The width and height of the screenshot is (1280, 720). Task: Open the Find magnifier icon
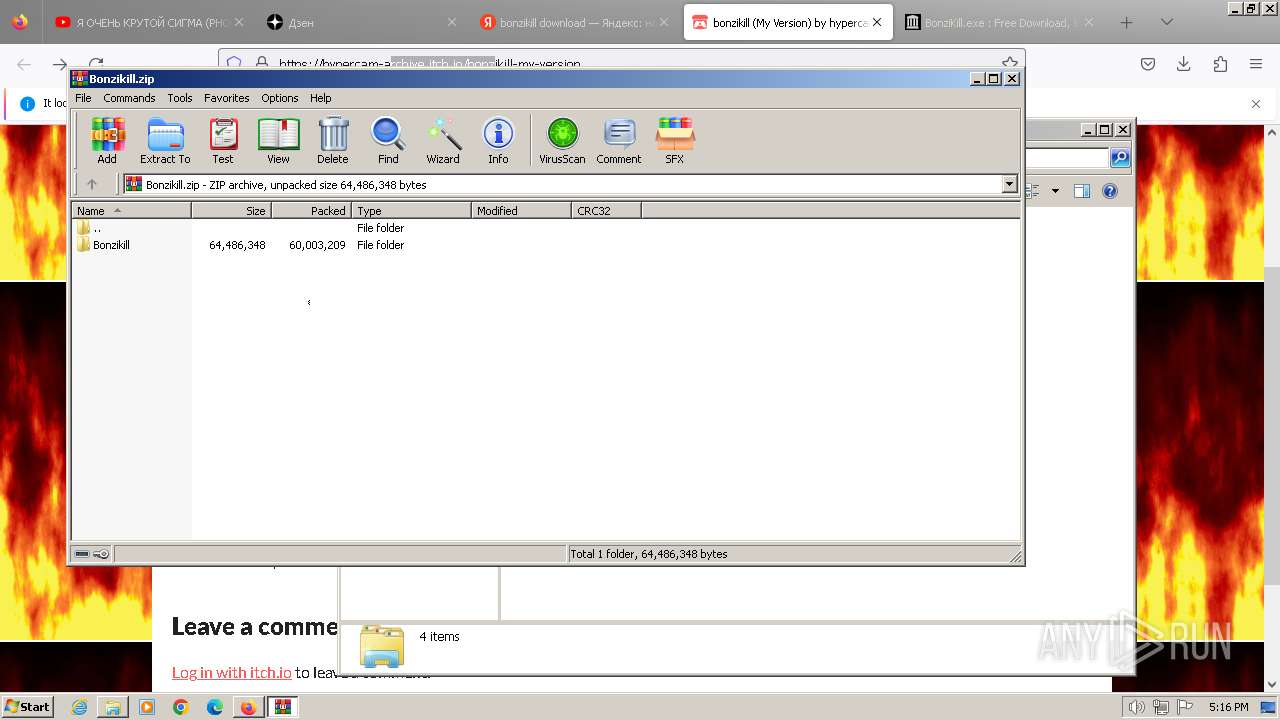[x=388, y=140]
